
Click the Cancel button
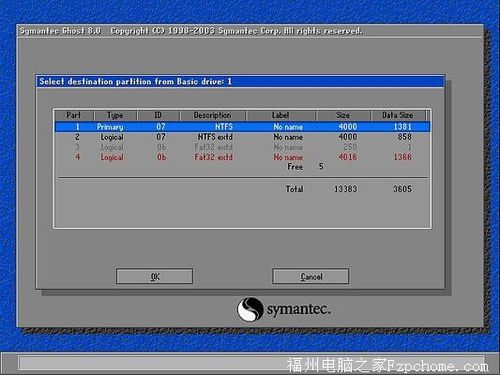(311, 276)
